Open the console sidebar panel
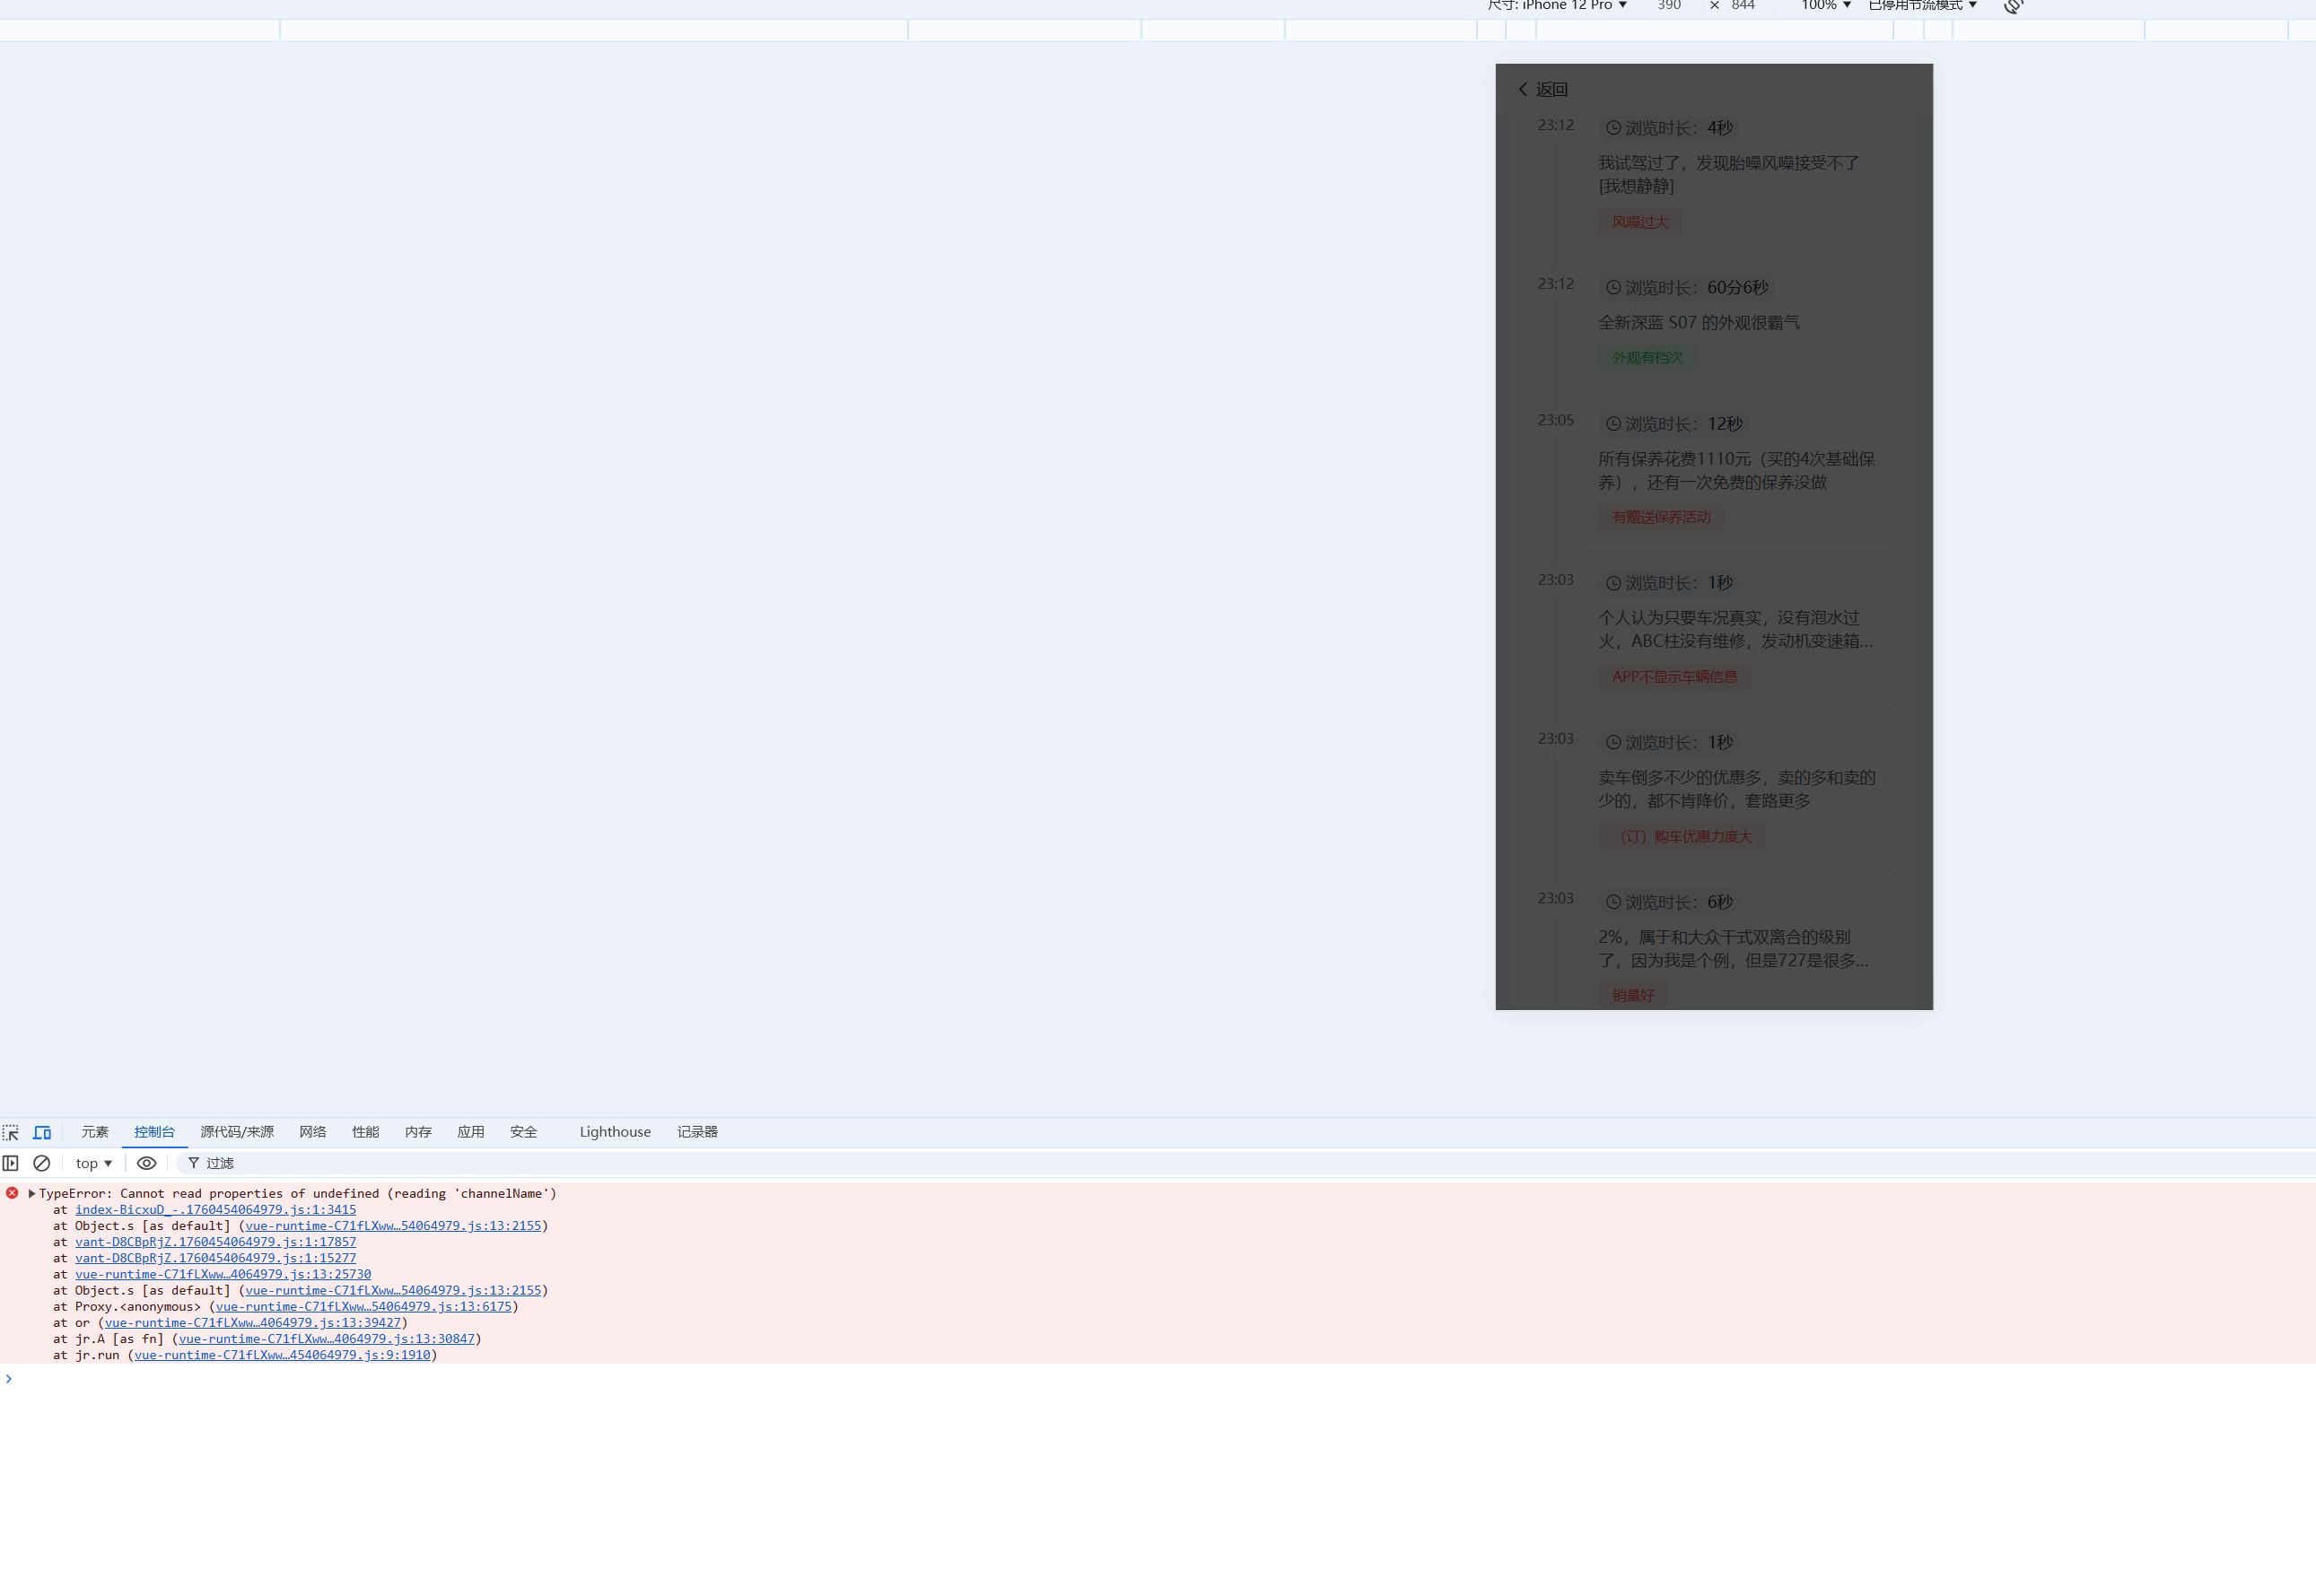Screen dimensions: 2316x1596 pyautogui.click(x=10, y=1163)
